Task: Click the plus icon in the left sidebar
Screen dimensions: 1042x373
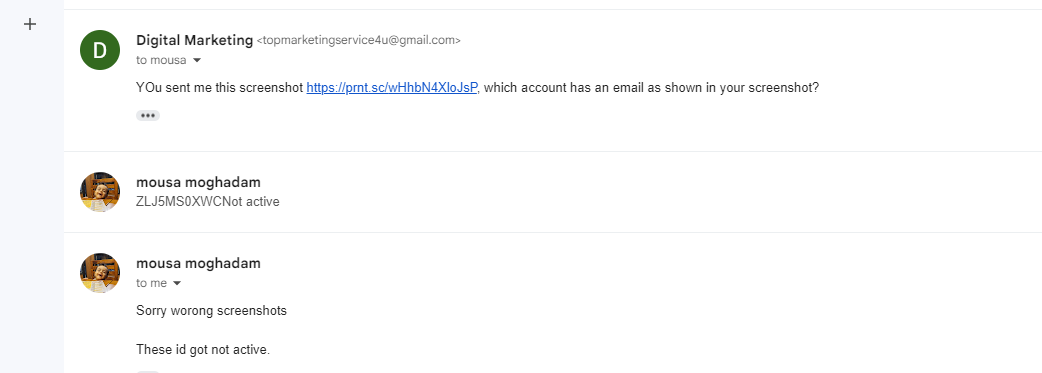Action: [x=30, y=25]
